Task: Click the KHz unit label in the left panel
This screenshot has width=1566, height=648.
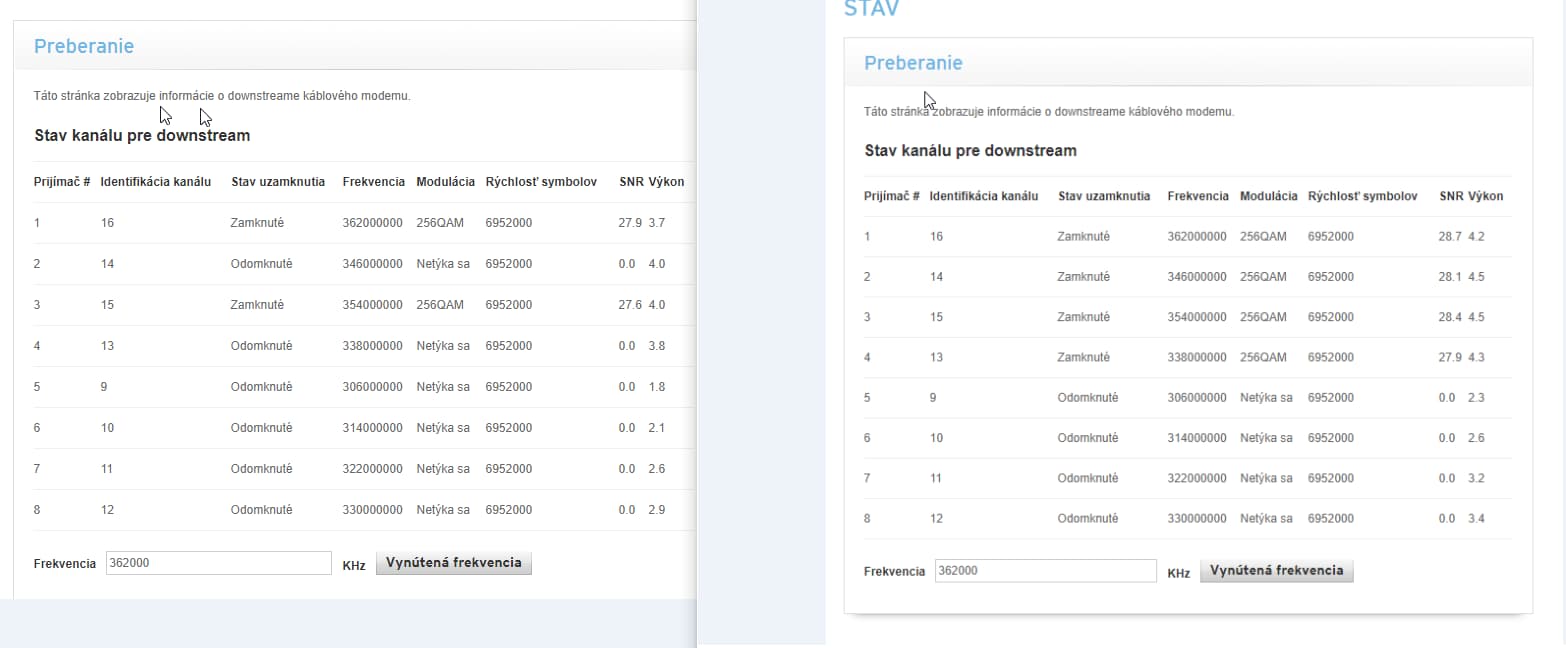Action: point(354,566)
